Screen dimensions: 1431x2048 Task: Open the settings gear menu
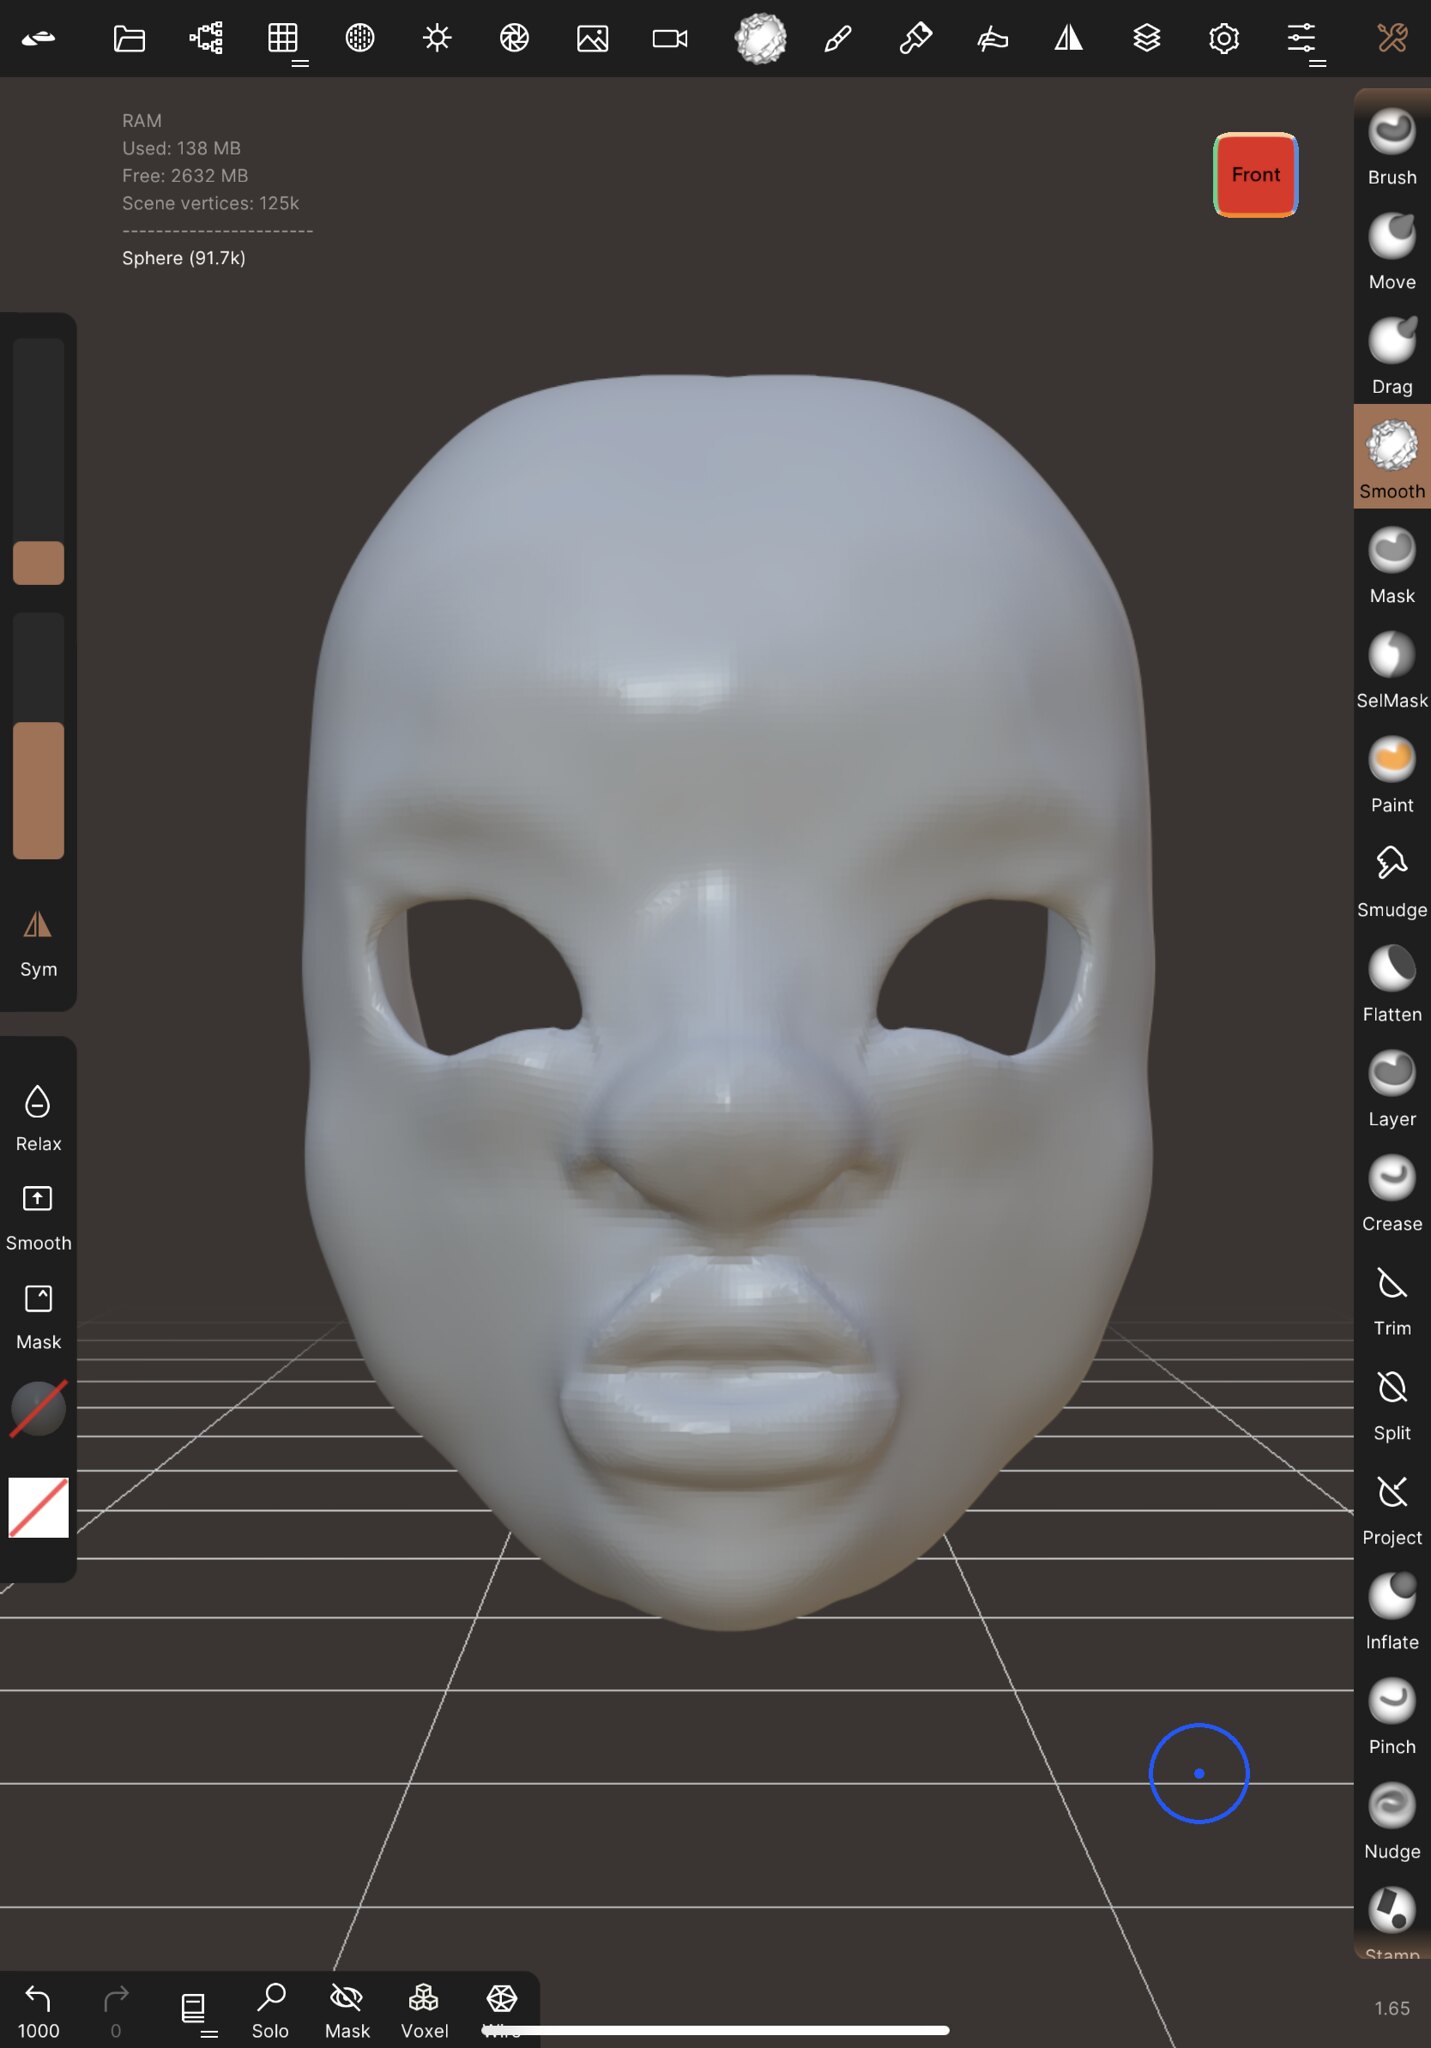pos(1224,38)
